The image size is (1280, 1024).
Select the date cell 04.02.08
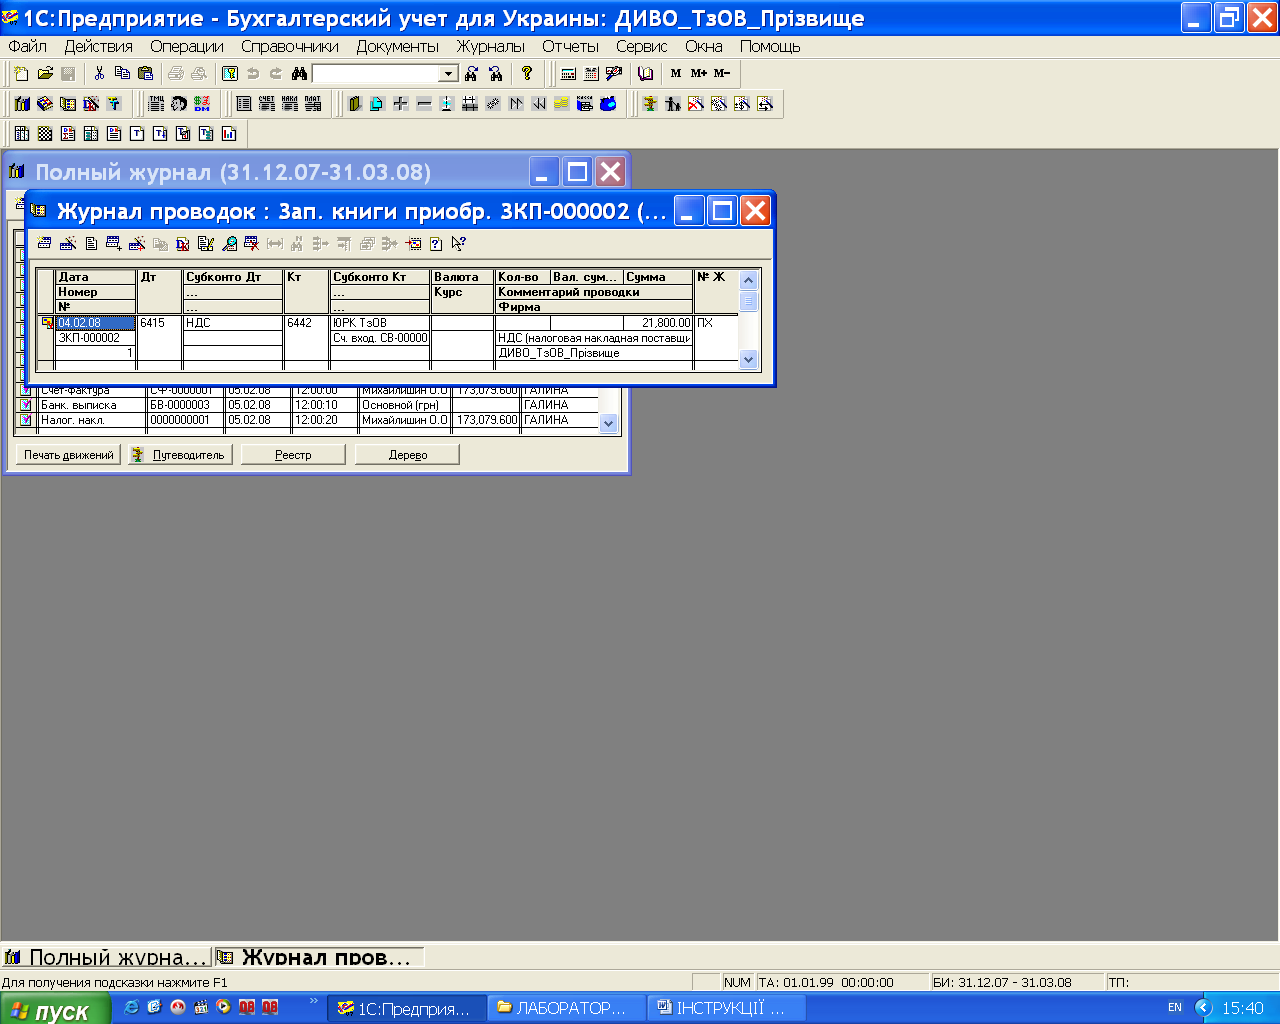(95, 323)
